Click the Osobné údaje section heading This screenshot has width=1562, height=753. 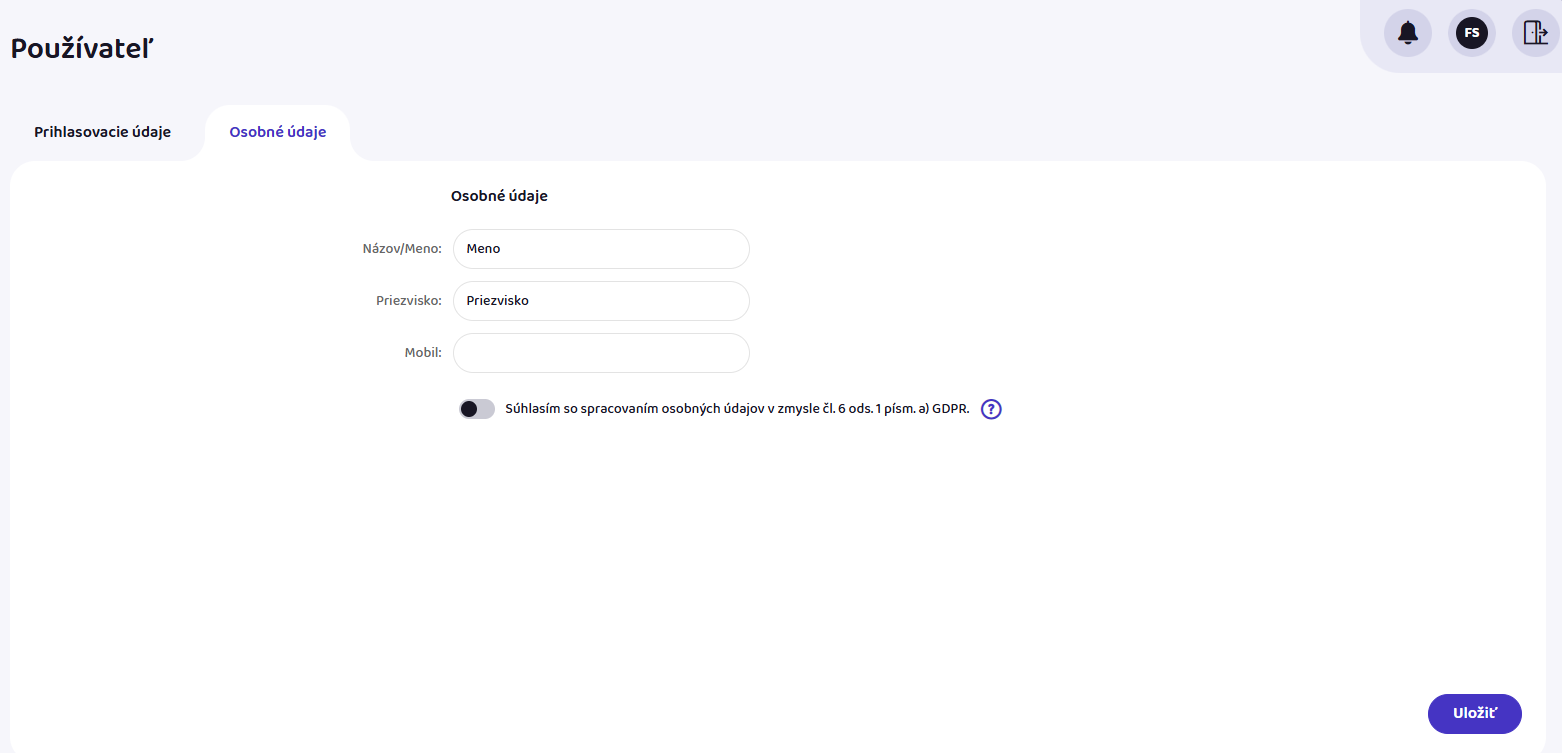[x=499, y=196]
